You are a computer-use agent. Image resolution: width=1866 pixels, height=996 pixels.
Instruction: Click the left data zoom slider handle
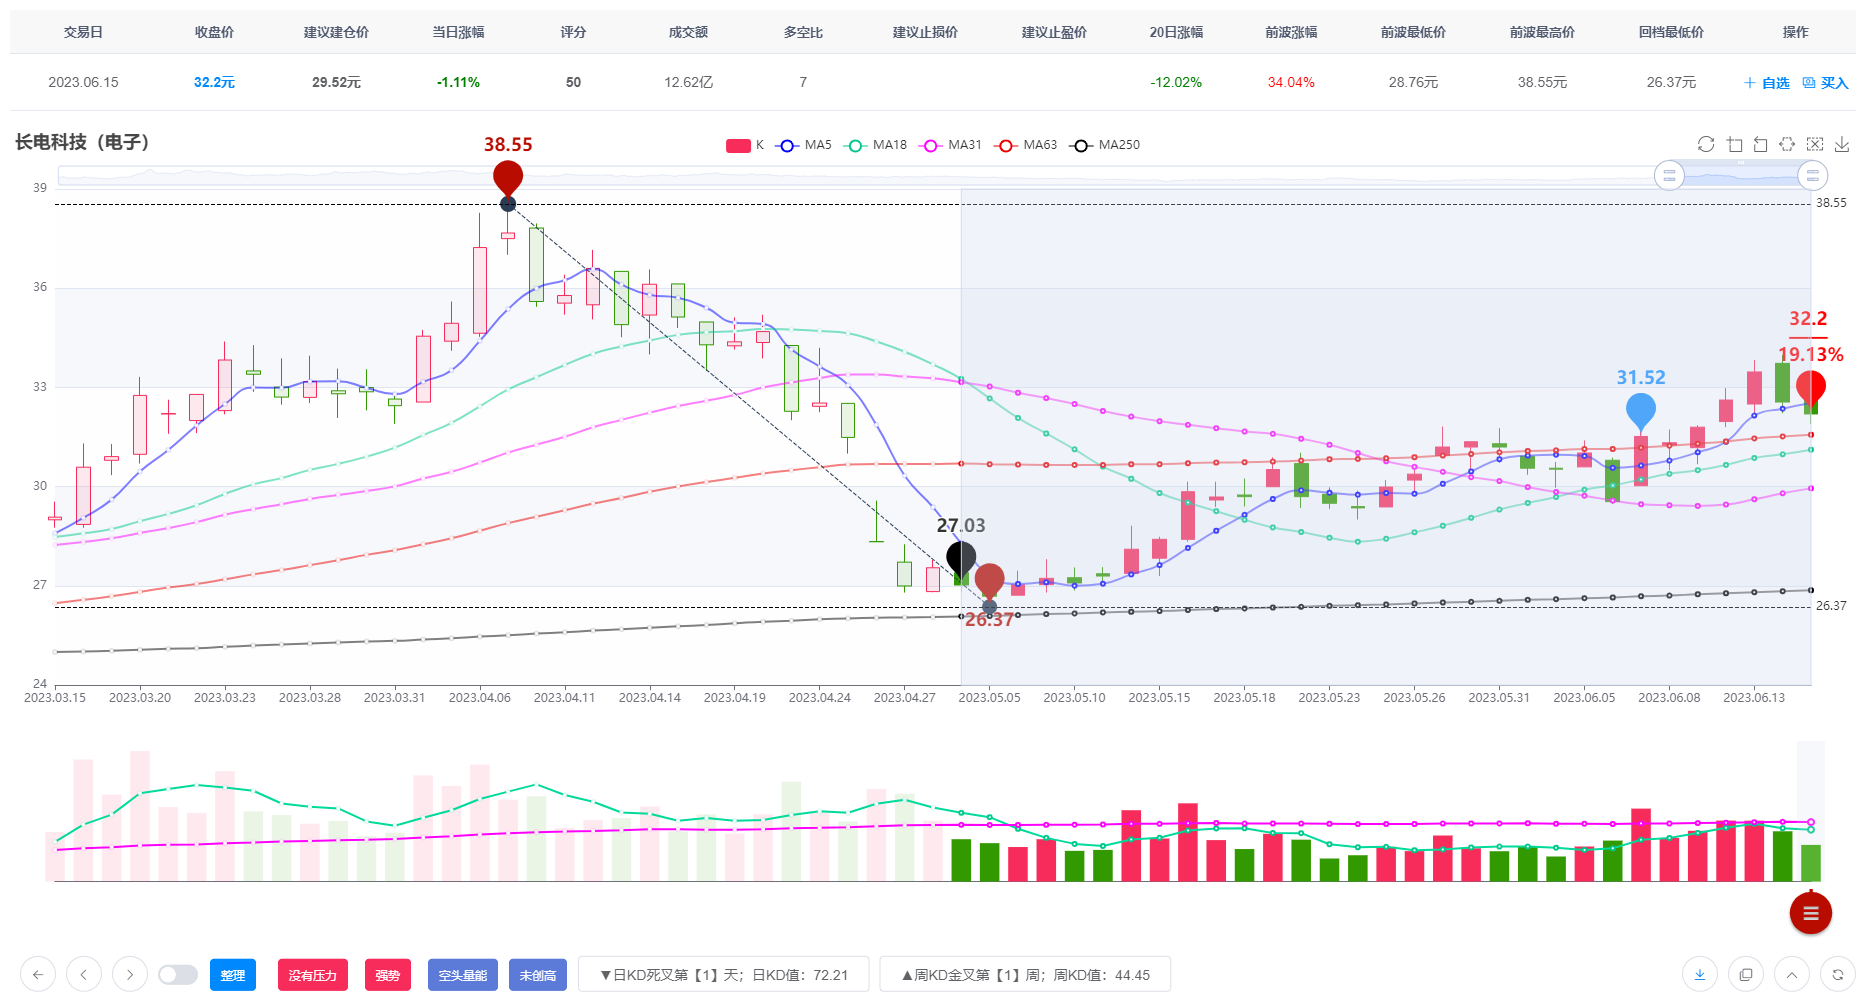click(x=1669, y=176)
